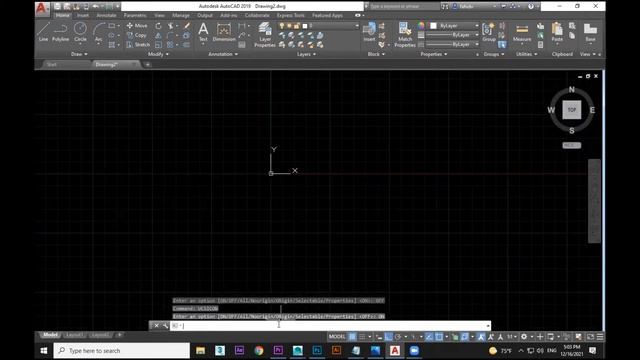Expand the Modify panel

(158, 54)
